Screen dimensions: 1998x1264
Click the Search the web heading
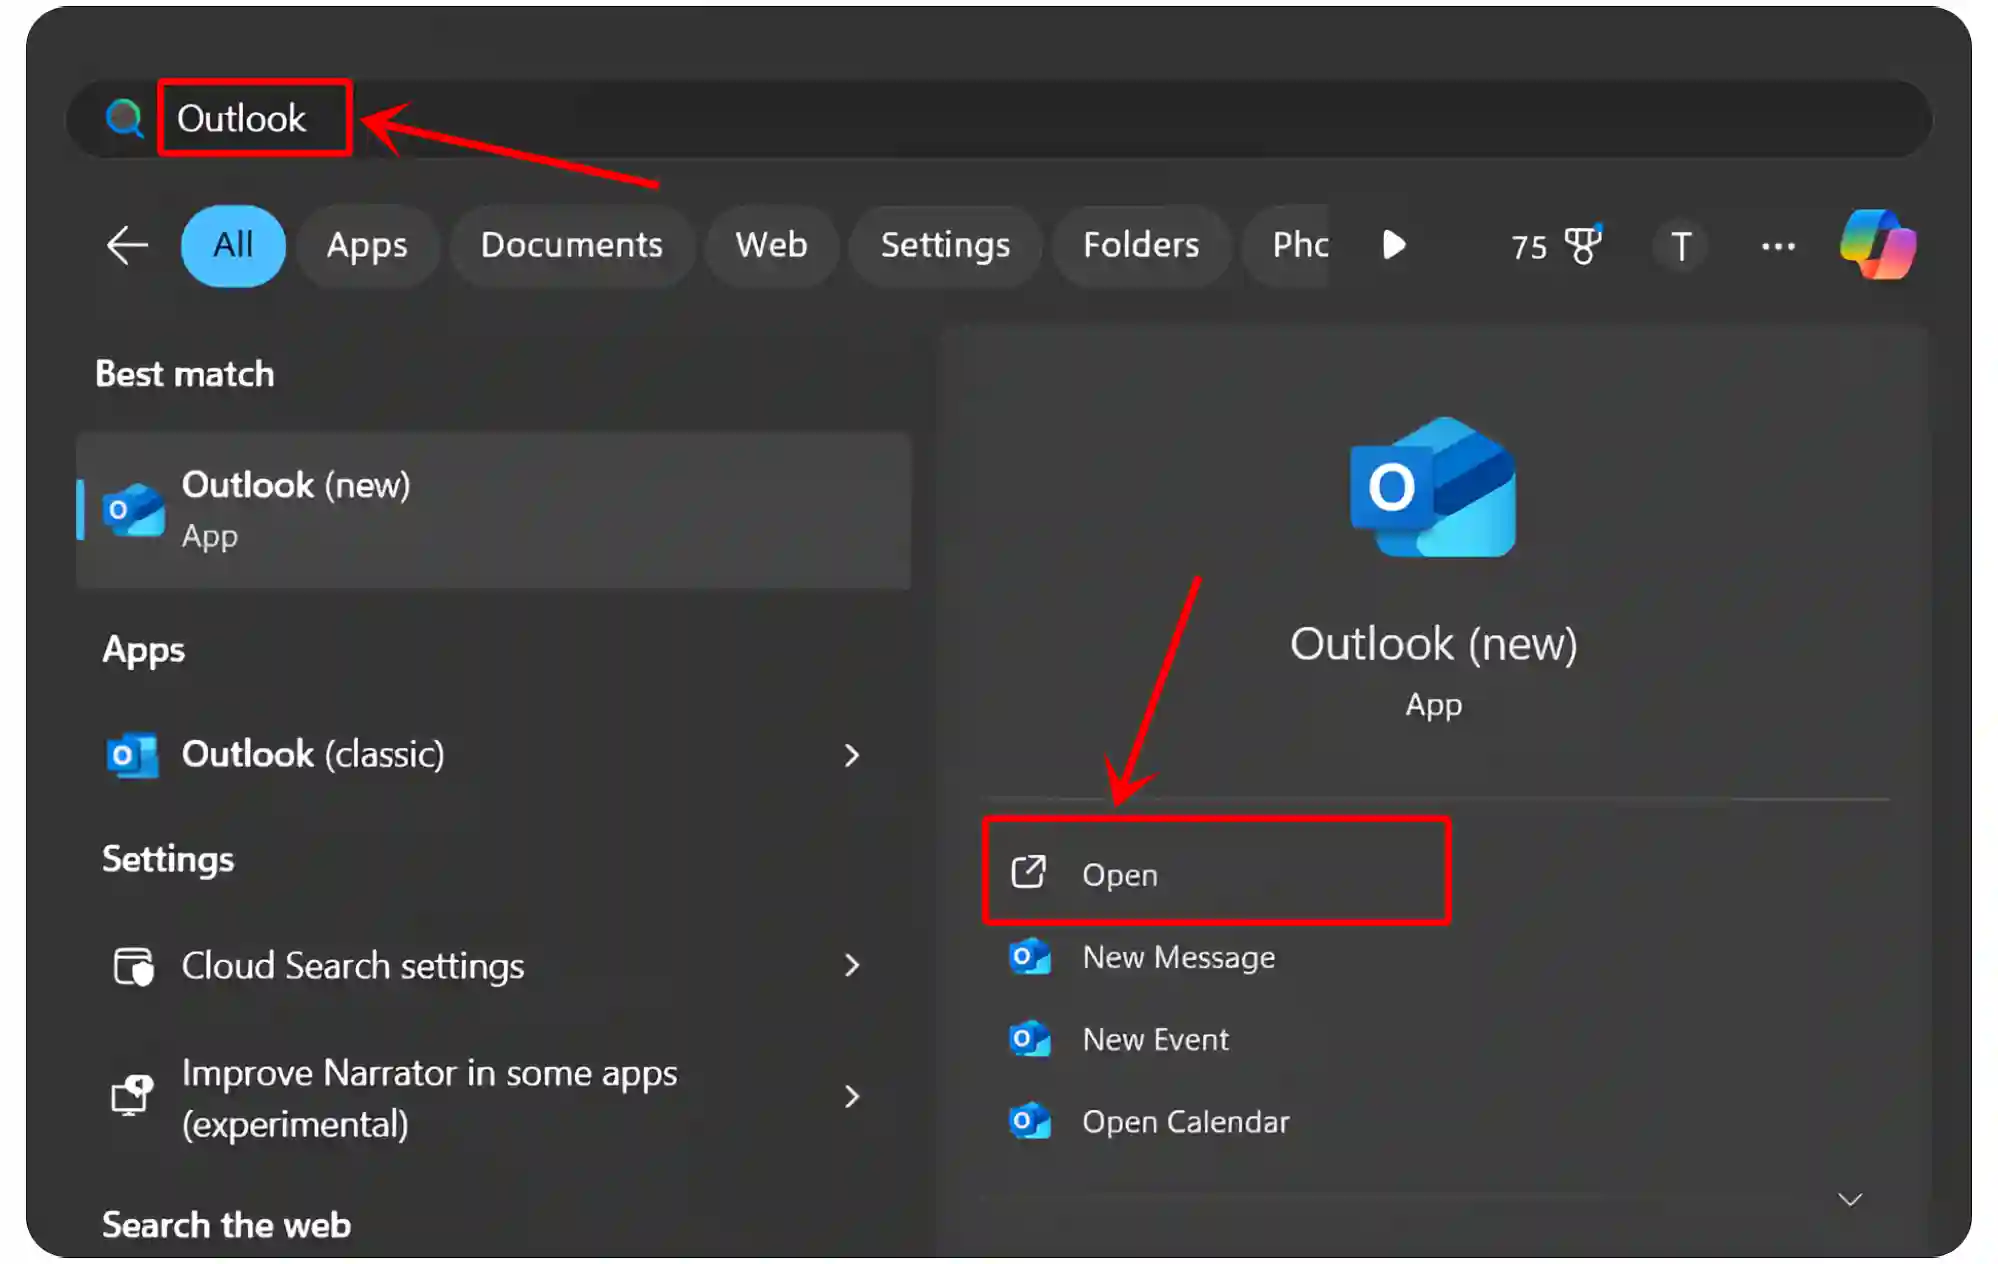tap(226, 1225)
